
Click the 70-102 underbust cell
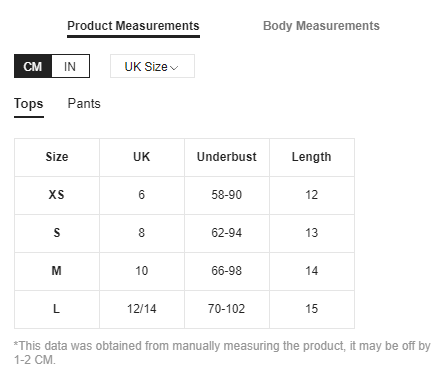tap(227, 309)
